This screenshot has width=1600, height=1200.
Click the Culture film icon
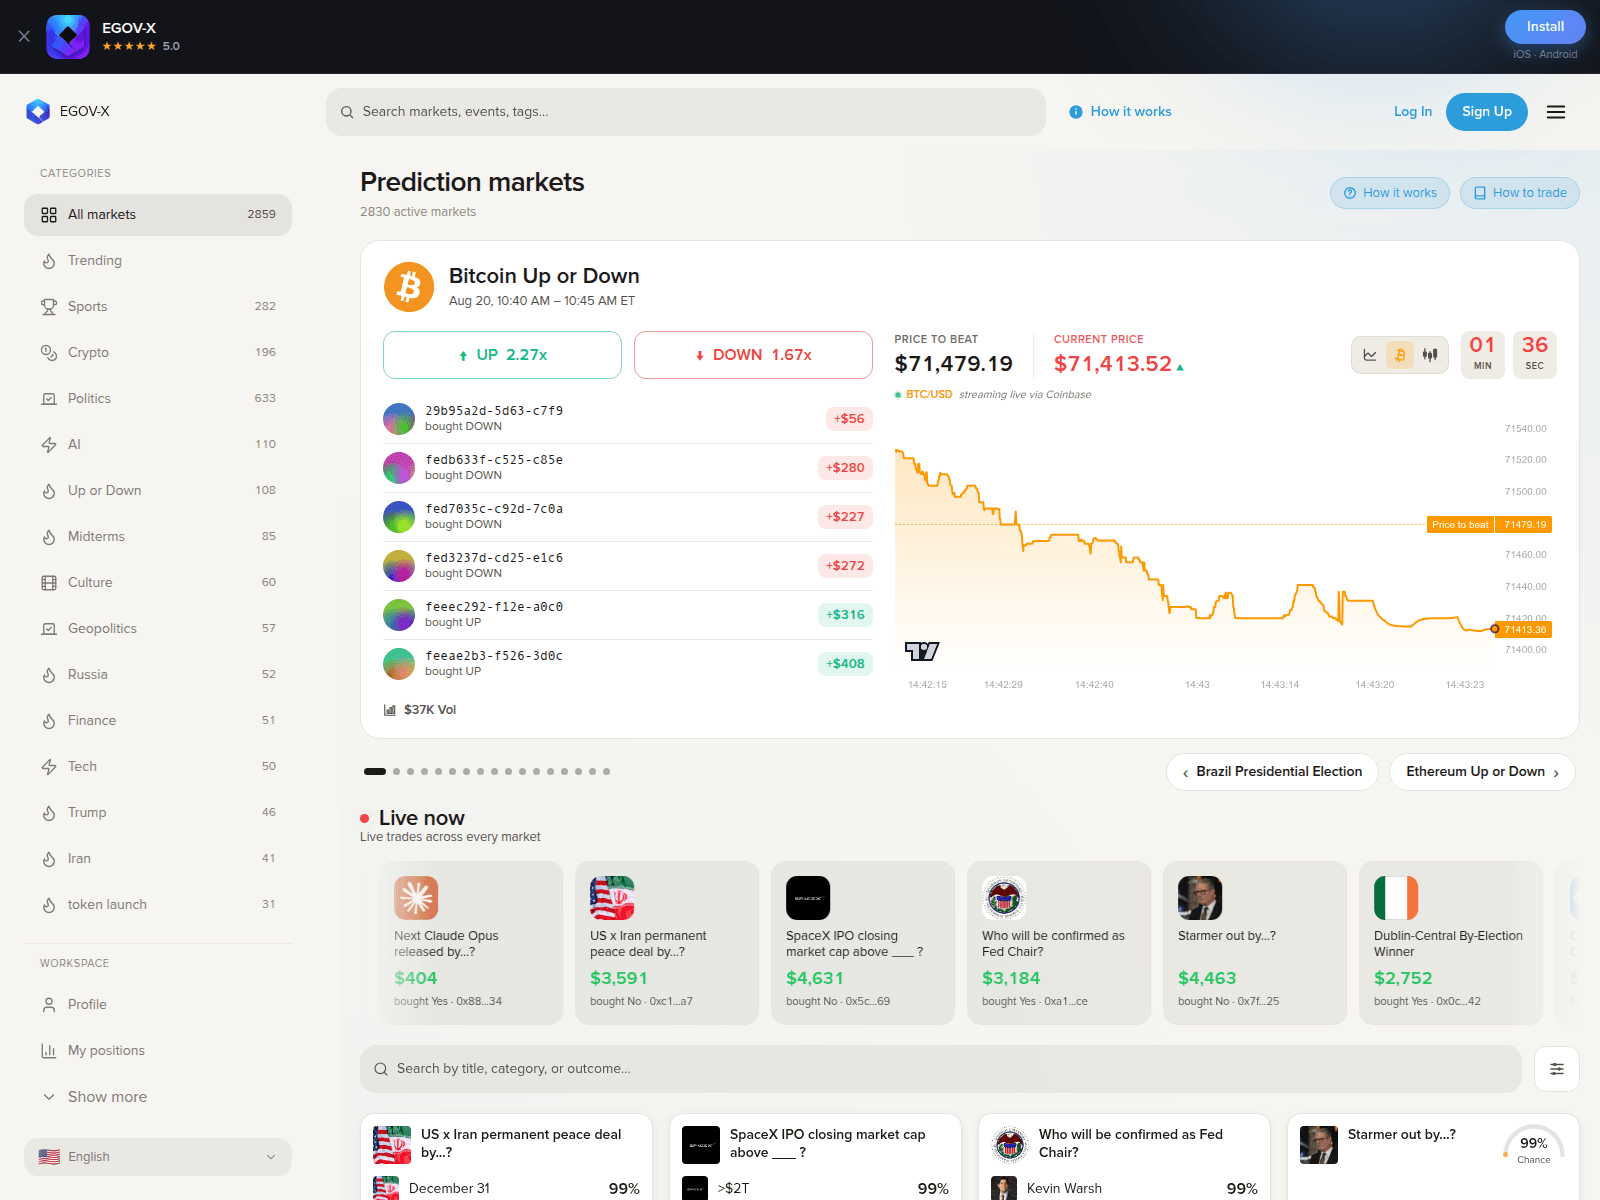coord(49,583)
